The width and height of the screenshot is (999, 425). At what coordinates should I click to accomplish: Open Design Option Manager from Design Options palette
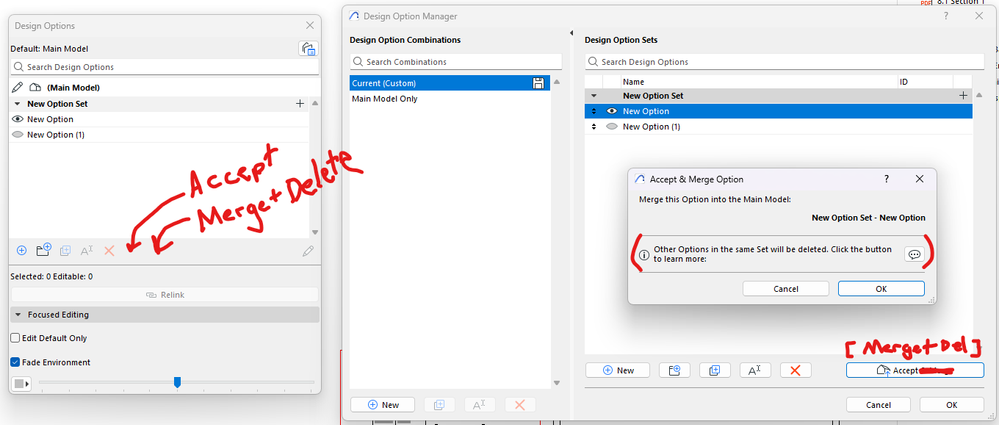click(x=308, y=48)
